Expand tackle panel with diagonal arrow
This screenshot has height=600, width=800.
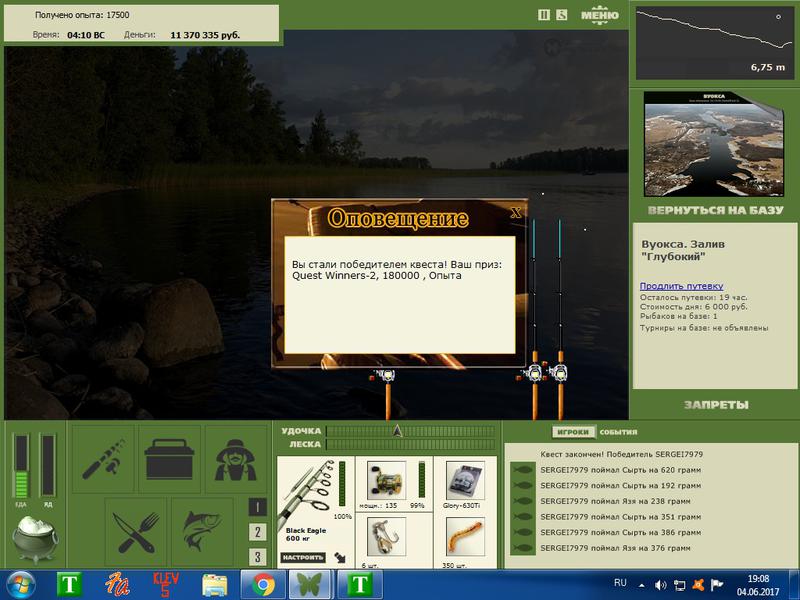click(x=340, y=557)
